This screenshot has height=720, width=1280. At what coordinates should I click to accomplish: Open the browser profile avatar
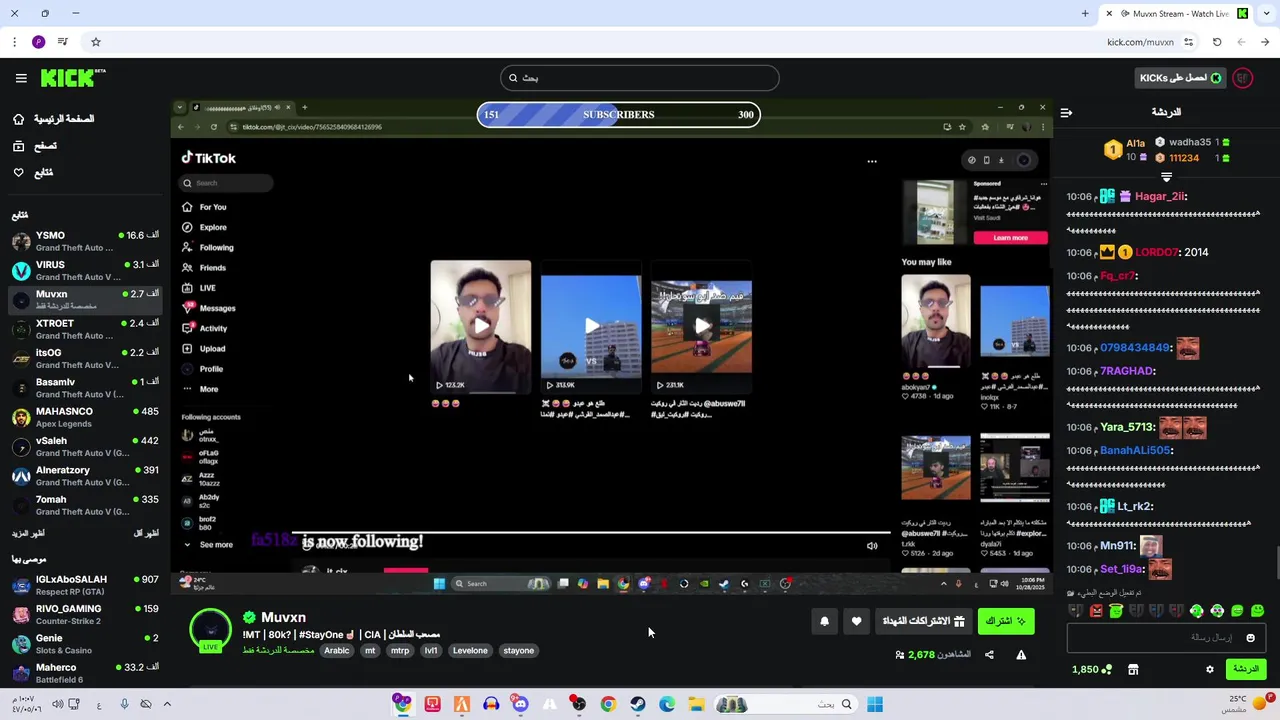click(38, 42)
